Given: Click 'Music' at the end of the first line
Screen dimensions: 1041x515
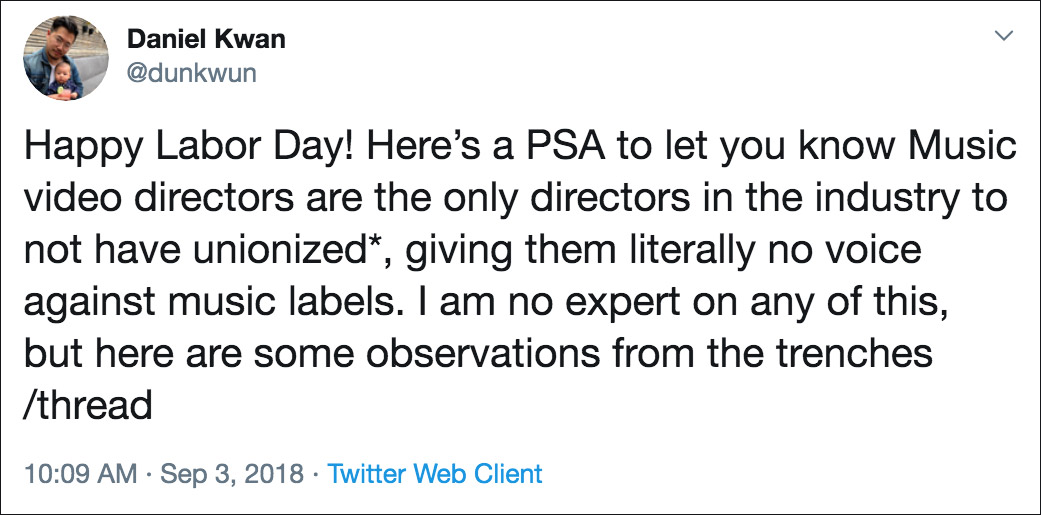Looking at the screenshot, I should click(961, 145).
